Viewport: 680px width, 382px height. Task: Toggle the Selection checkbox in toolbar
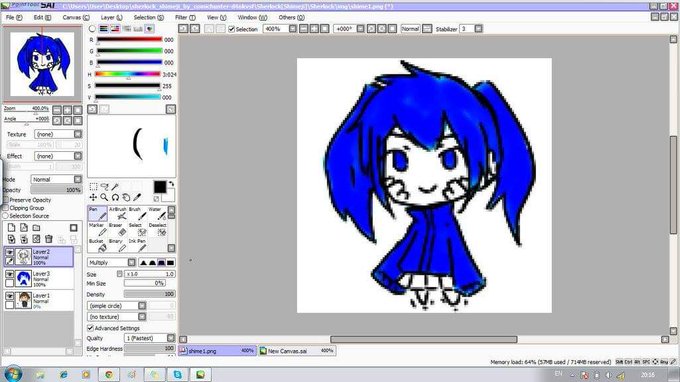[x=232, y=29]
